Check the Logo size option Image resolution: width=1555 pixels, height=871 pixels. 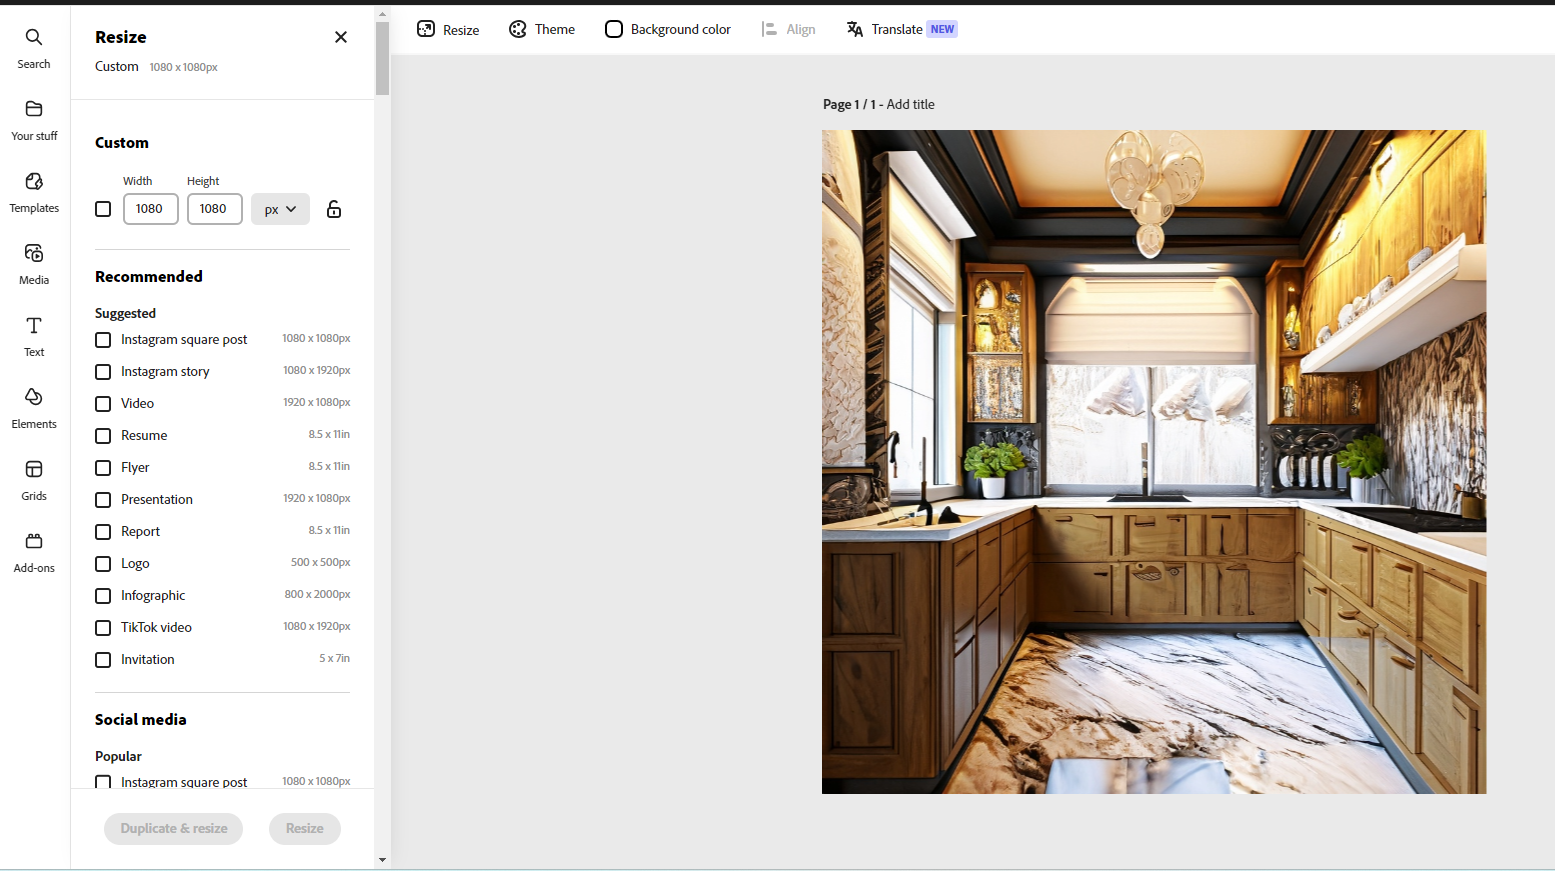click(x=103, y=564)
